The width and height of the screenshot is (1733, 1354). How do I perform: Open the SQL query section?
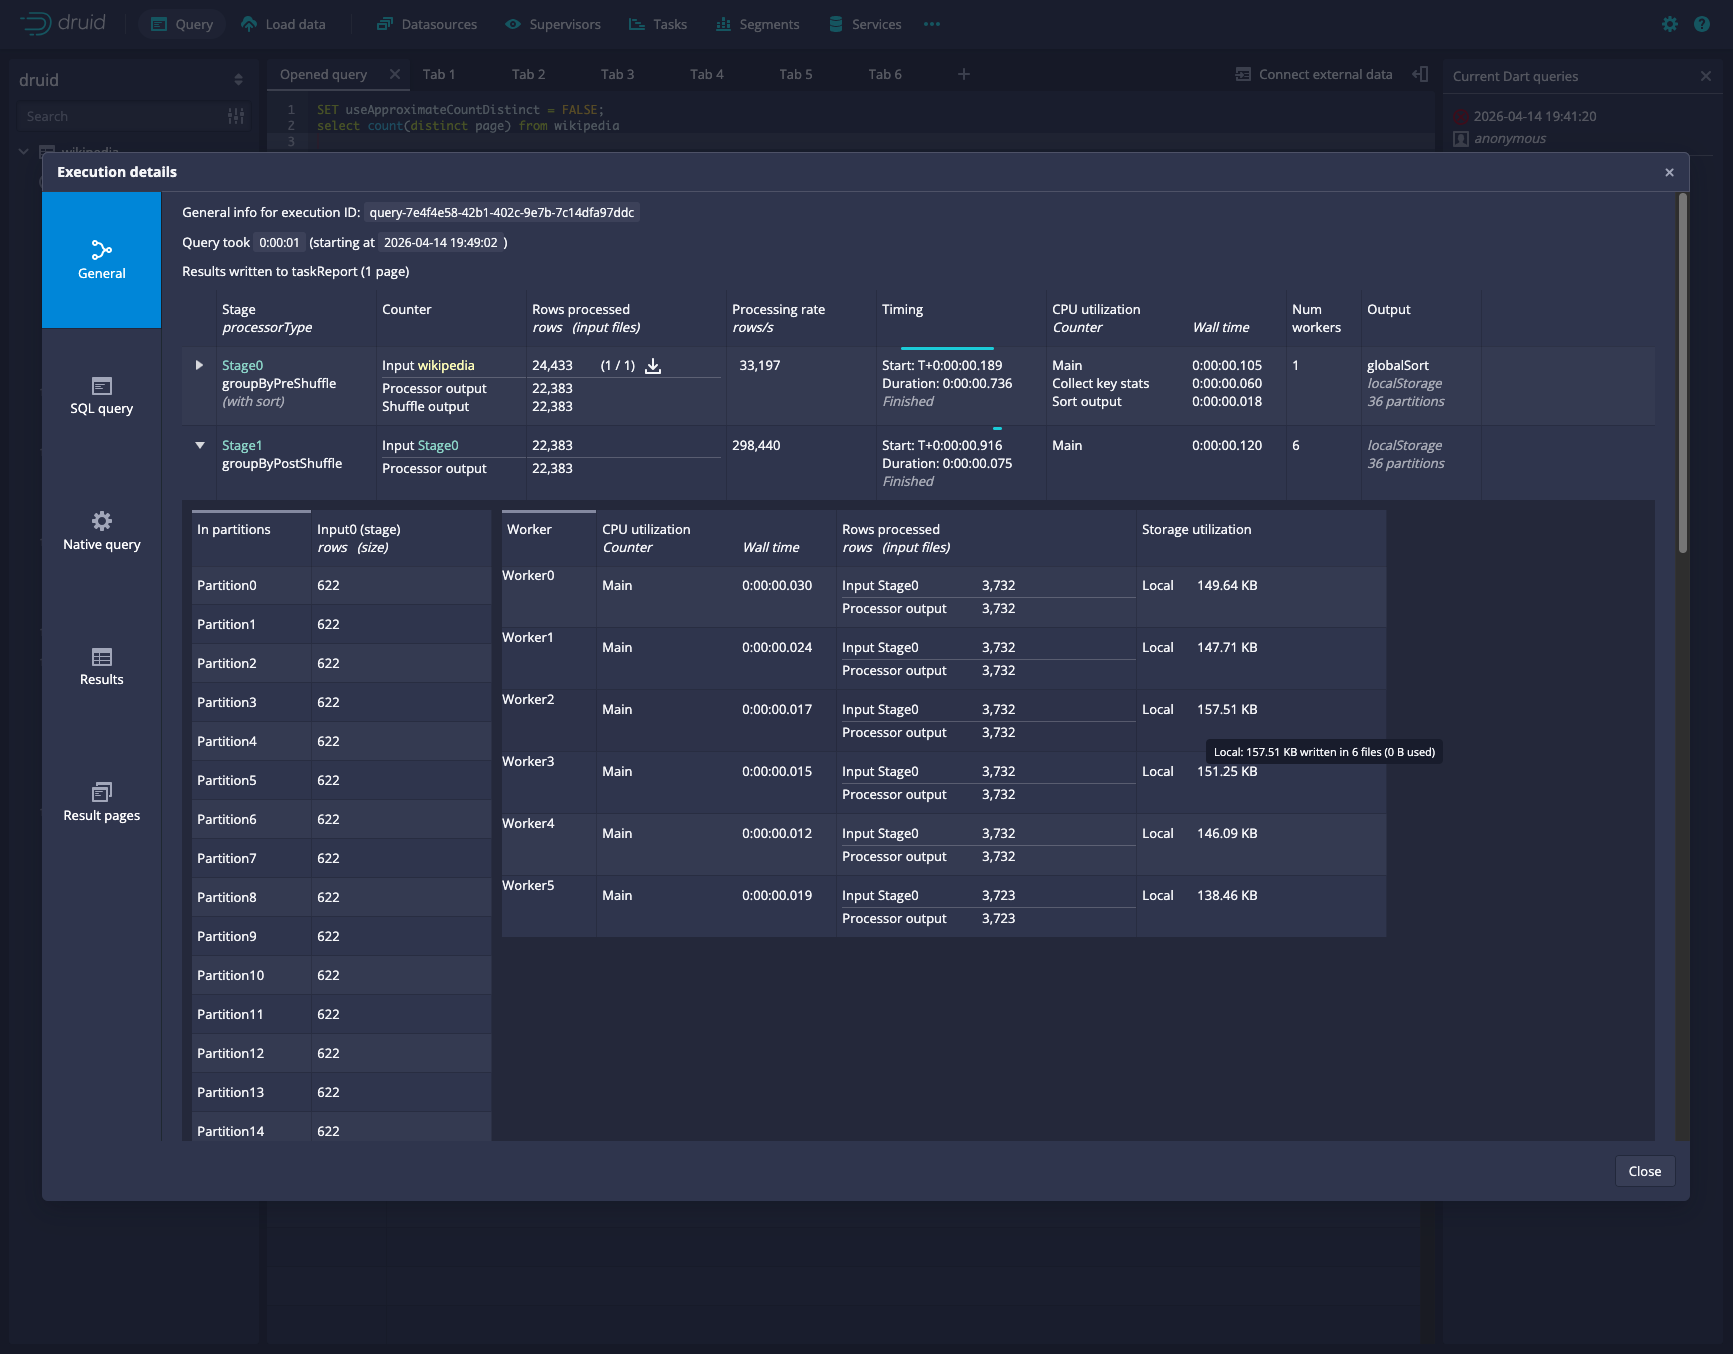tap(101, 396)
